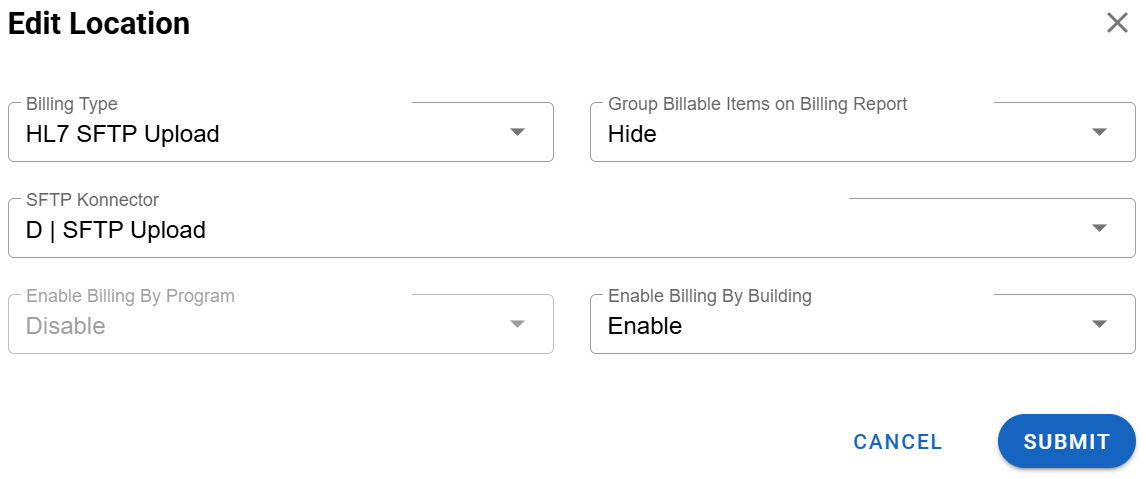Click the SFTP Konnector field label
Image resolution: width=1146 pixels, height=479 pixels.
[x=92, y=200]
